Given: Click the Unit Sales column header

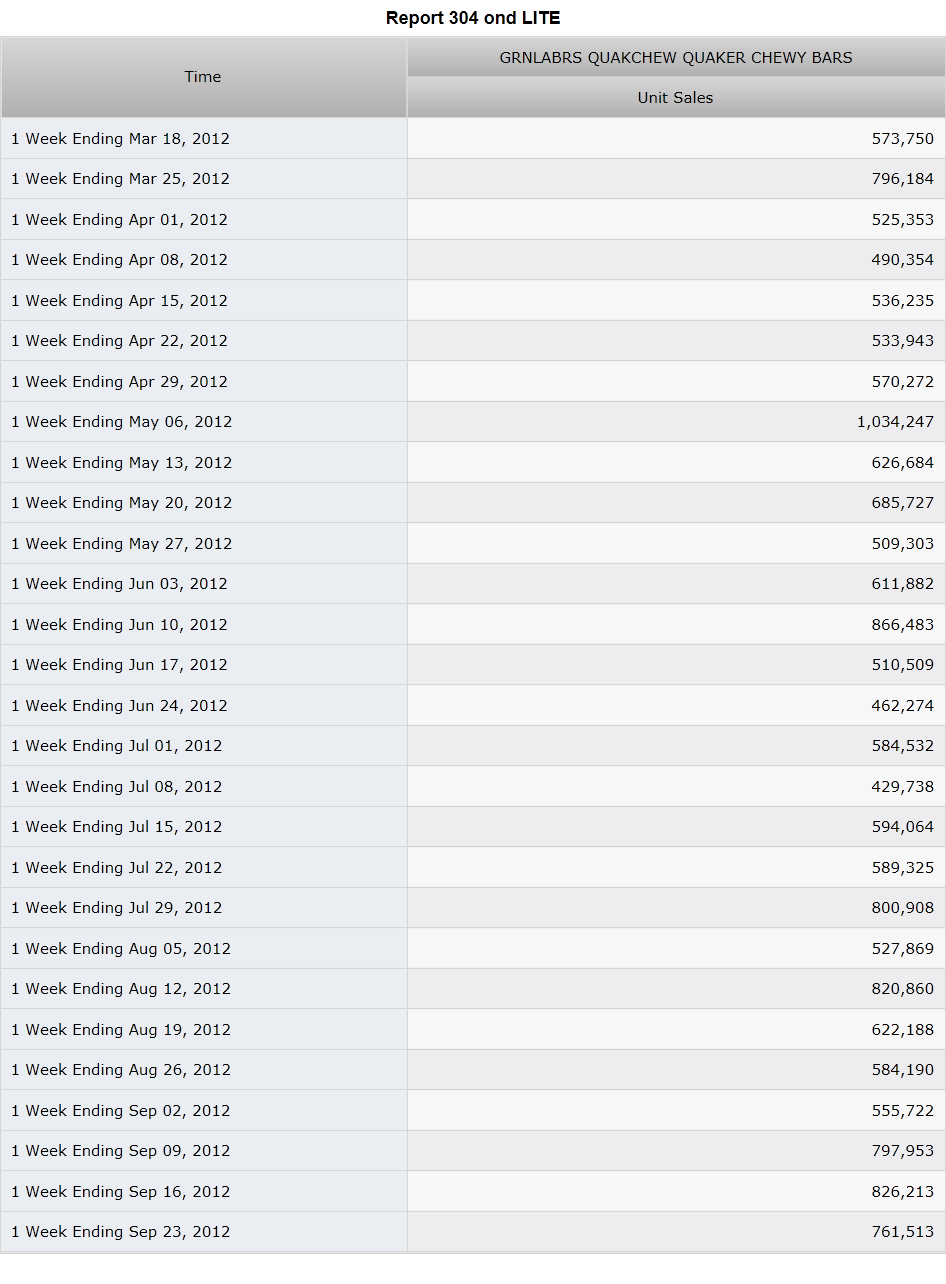Looking at the screenshot, I should 676,97.
